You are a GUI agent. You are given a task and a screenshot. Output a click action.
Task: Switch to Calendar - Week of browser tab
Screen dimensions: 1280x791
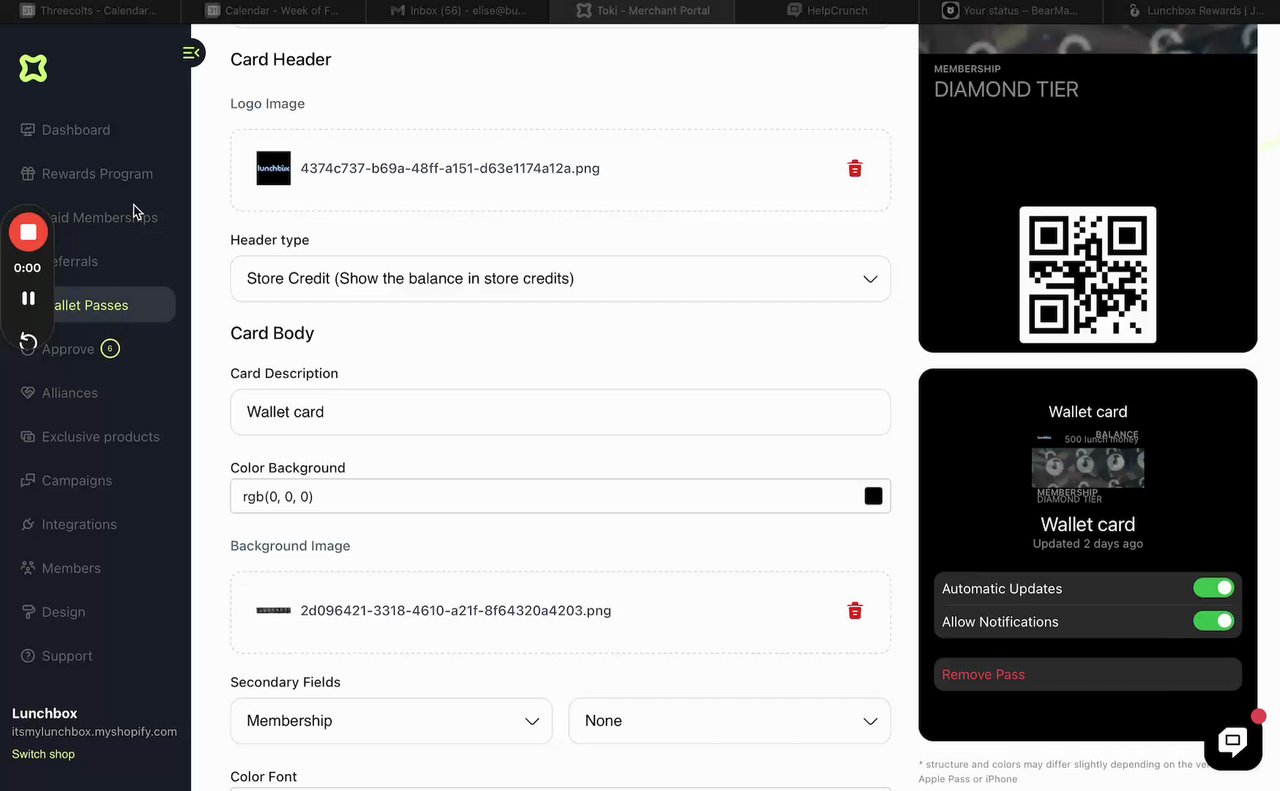click(274, 11)
